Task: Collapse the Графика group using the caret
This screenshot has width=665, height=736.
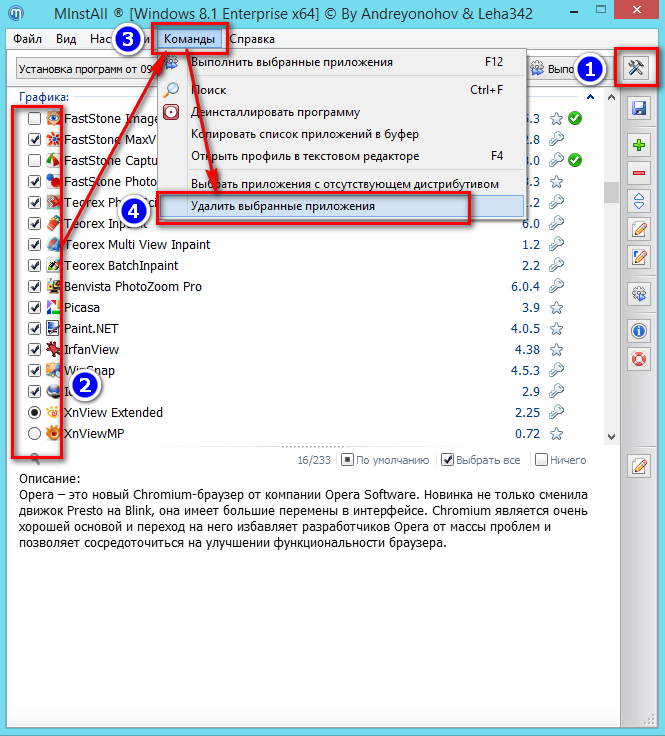Action: point(590,98)
